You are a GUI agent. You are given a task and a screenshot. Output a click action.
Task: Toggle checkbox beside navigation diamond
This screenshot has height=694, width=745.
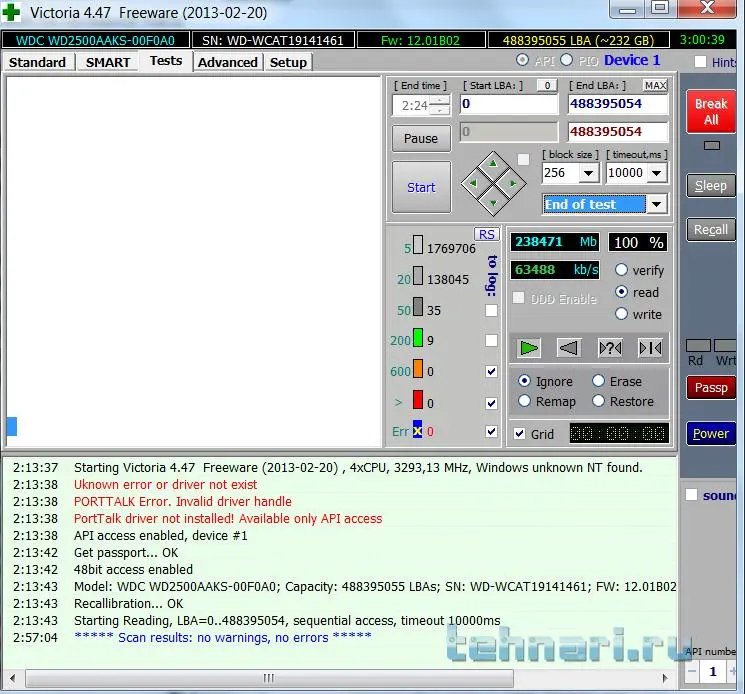click(523, 159)
